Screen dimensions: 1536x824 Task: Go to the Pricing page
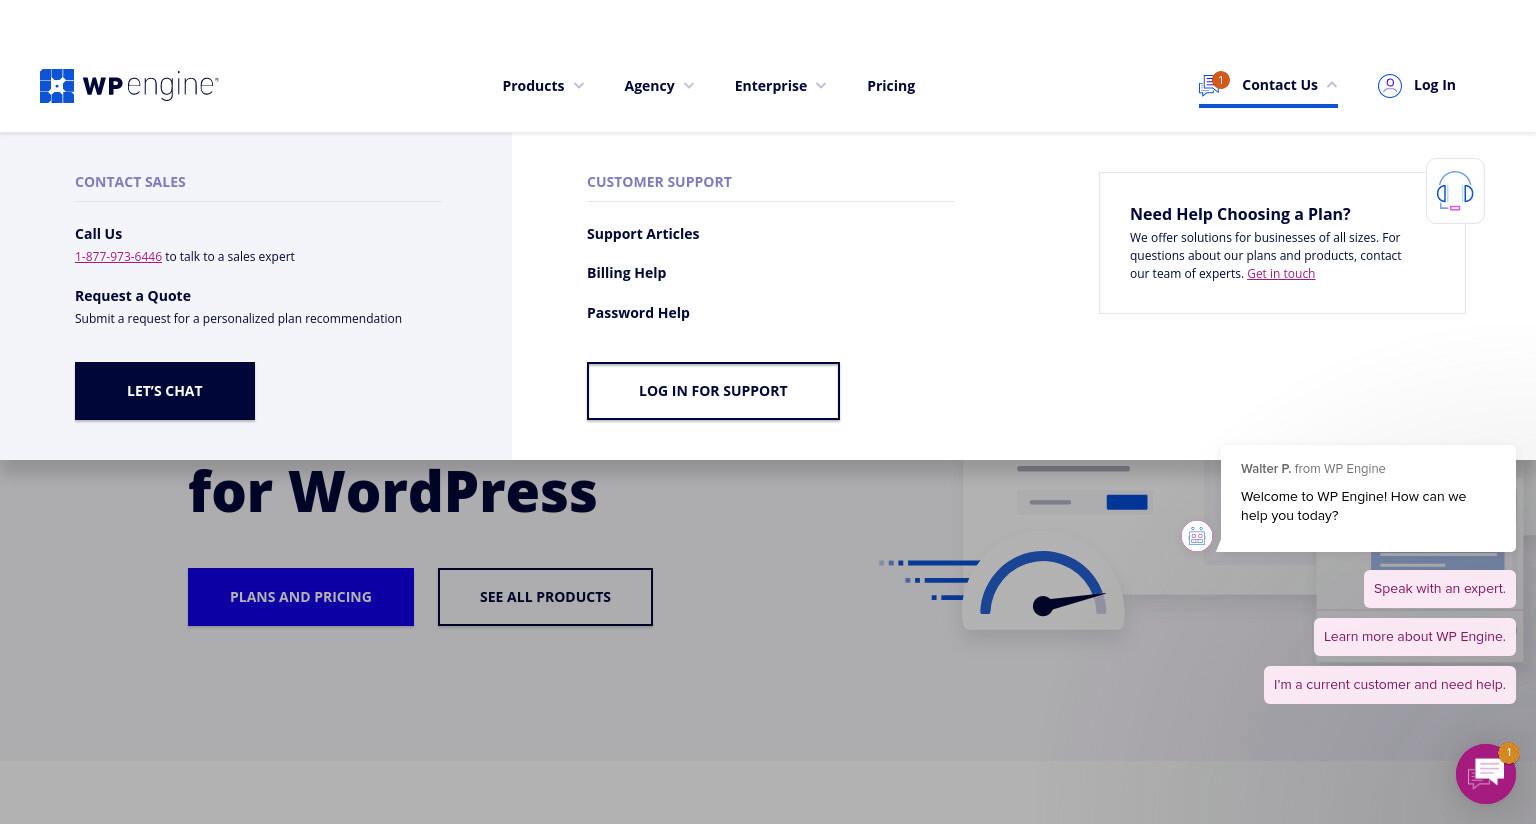tap(891, 86)
